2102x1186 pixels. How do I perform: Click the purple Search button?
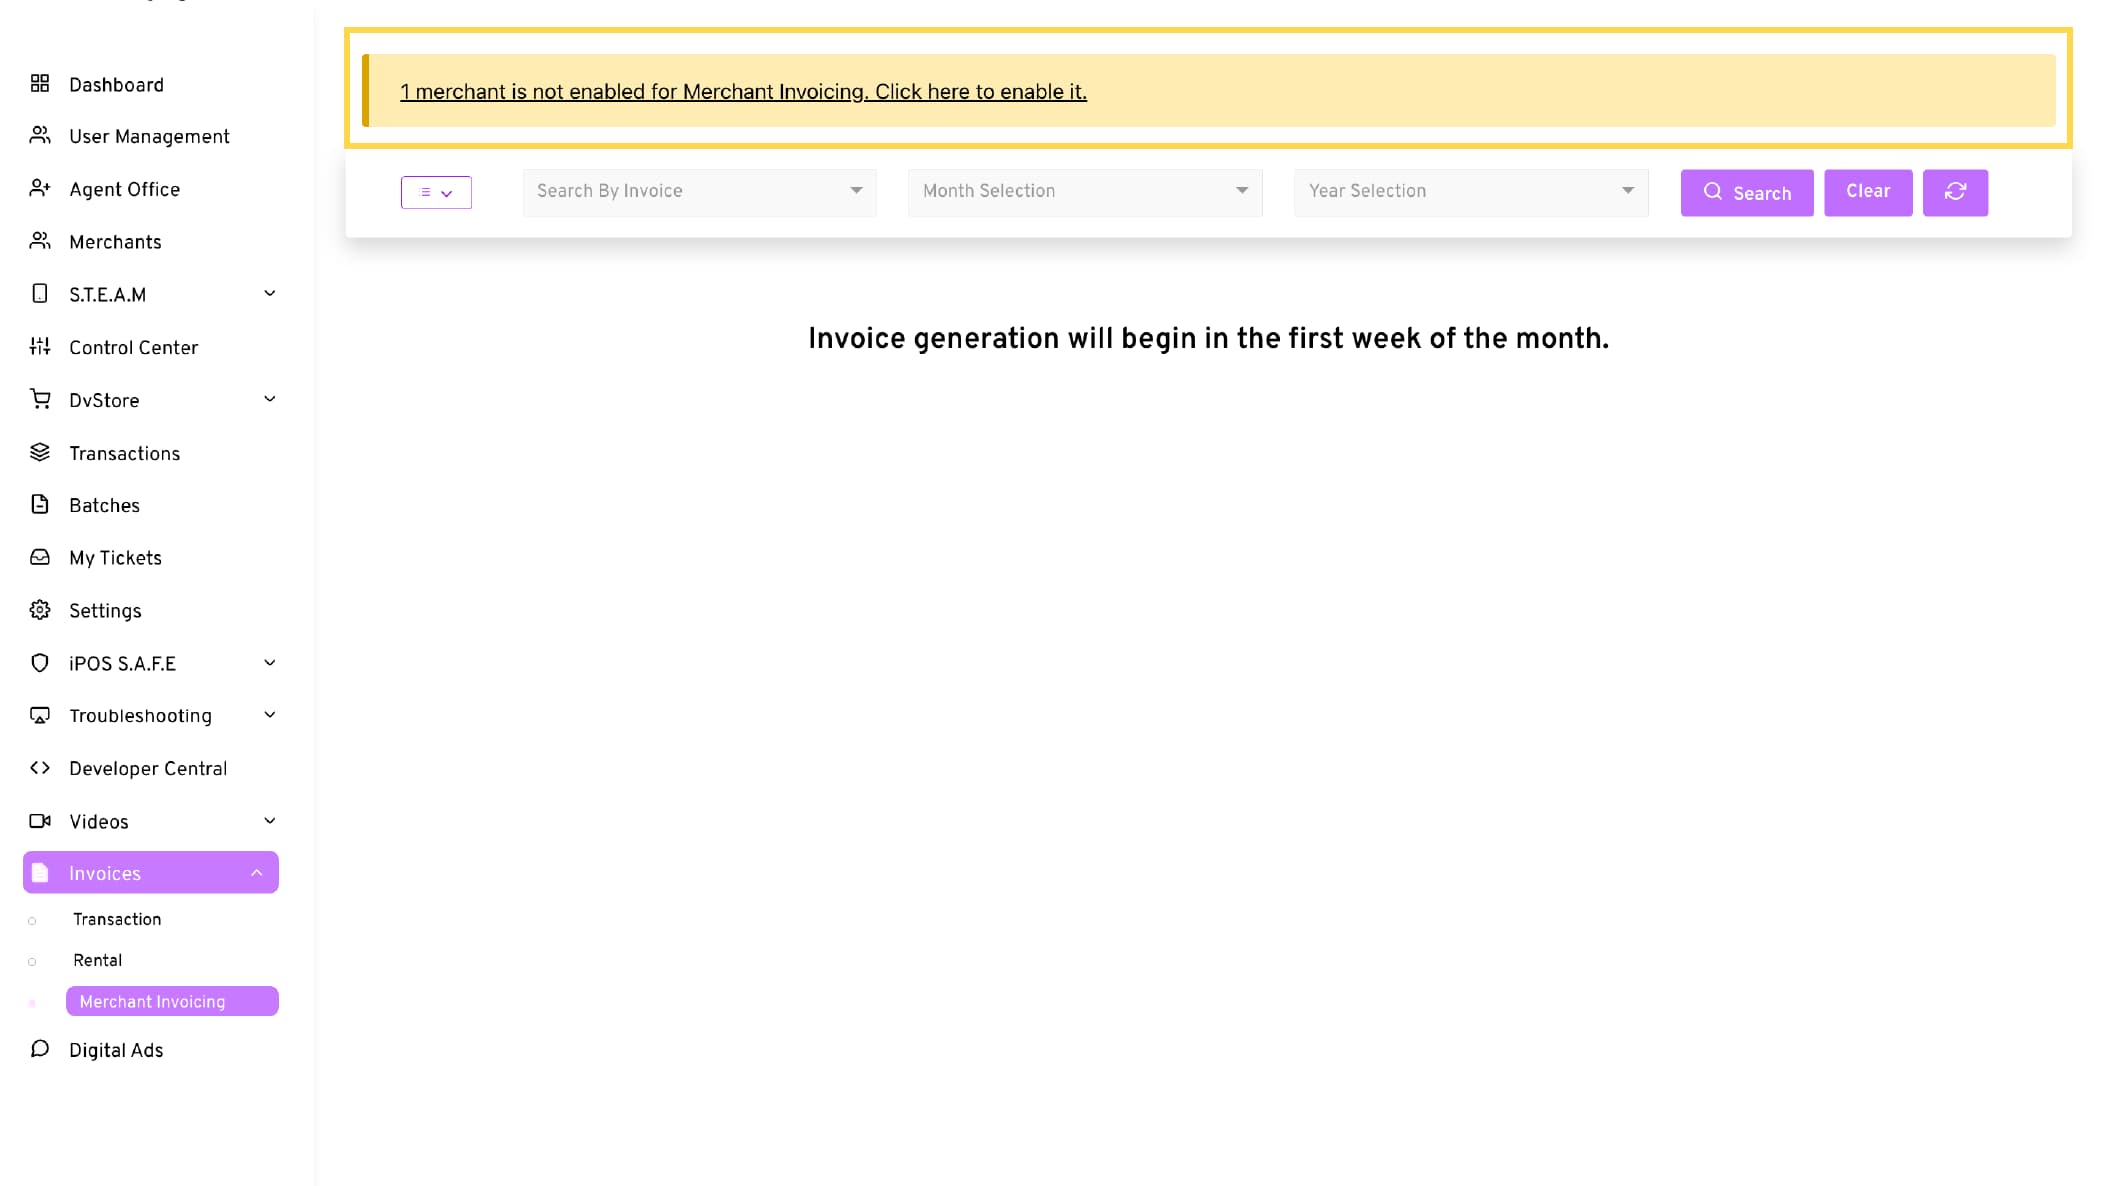pos(1746,193)
